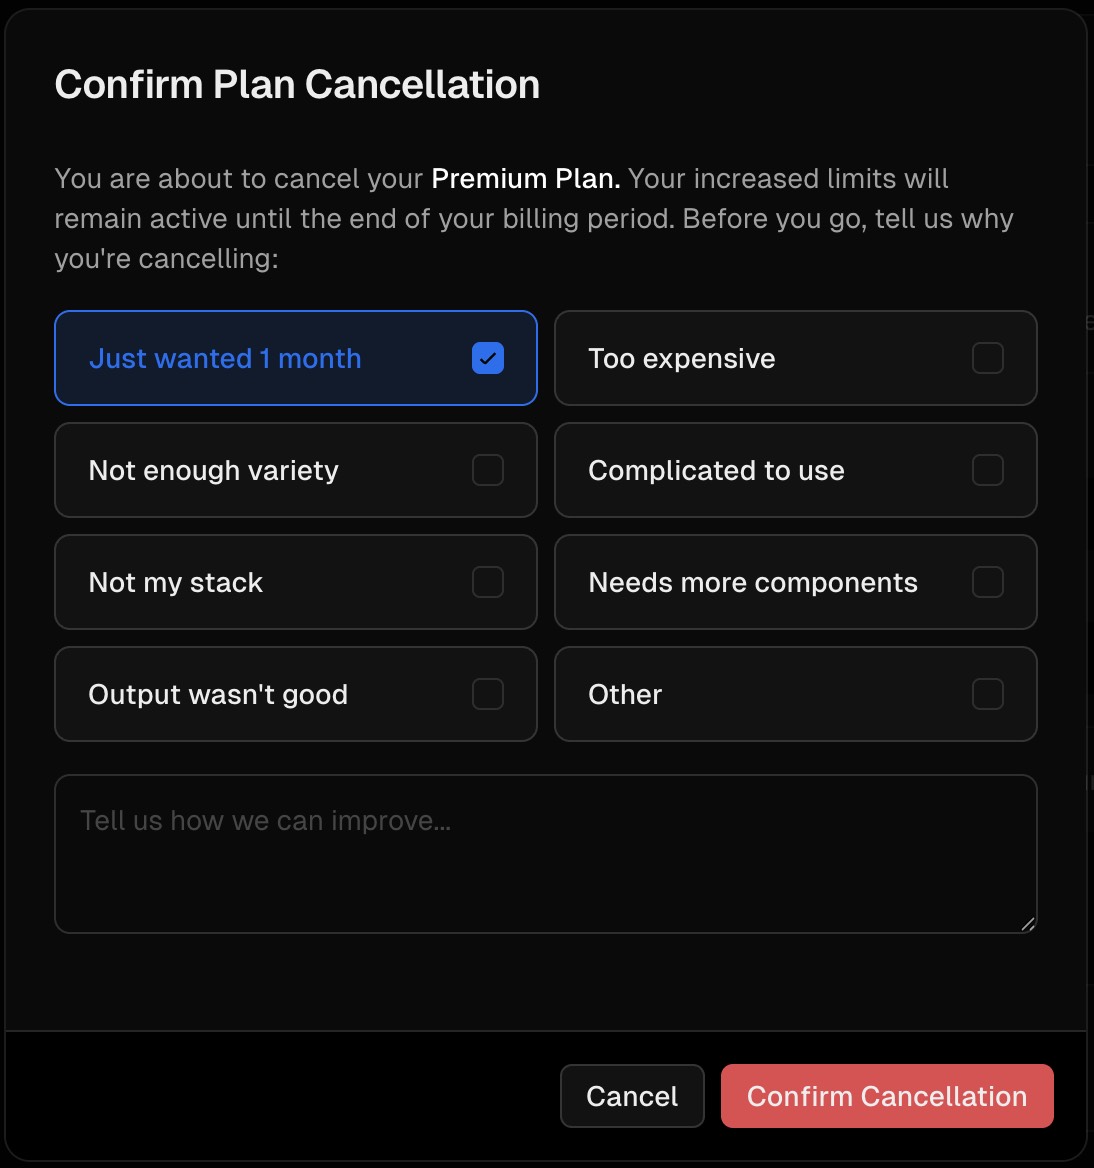The image size is (1094, 1168).
Task: Click the 'Output wasn't good' label text
Action: pyautogui.click(x=218, y=694)
